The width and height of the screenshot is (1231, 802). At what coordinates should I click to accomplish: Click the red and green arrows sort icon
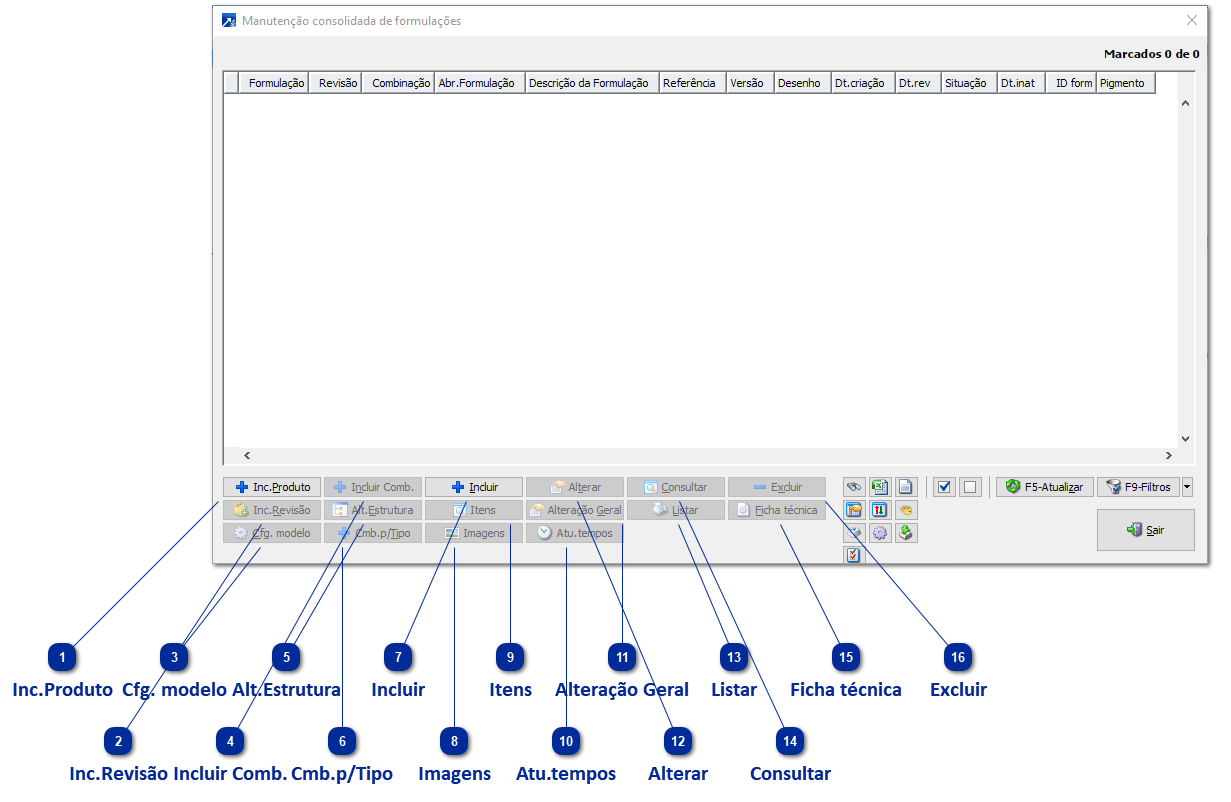[880, 510]
